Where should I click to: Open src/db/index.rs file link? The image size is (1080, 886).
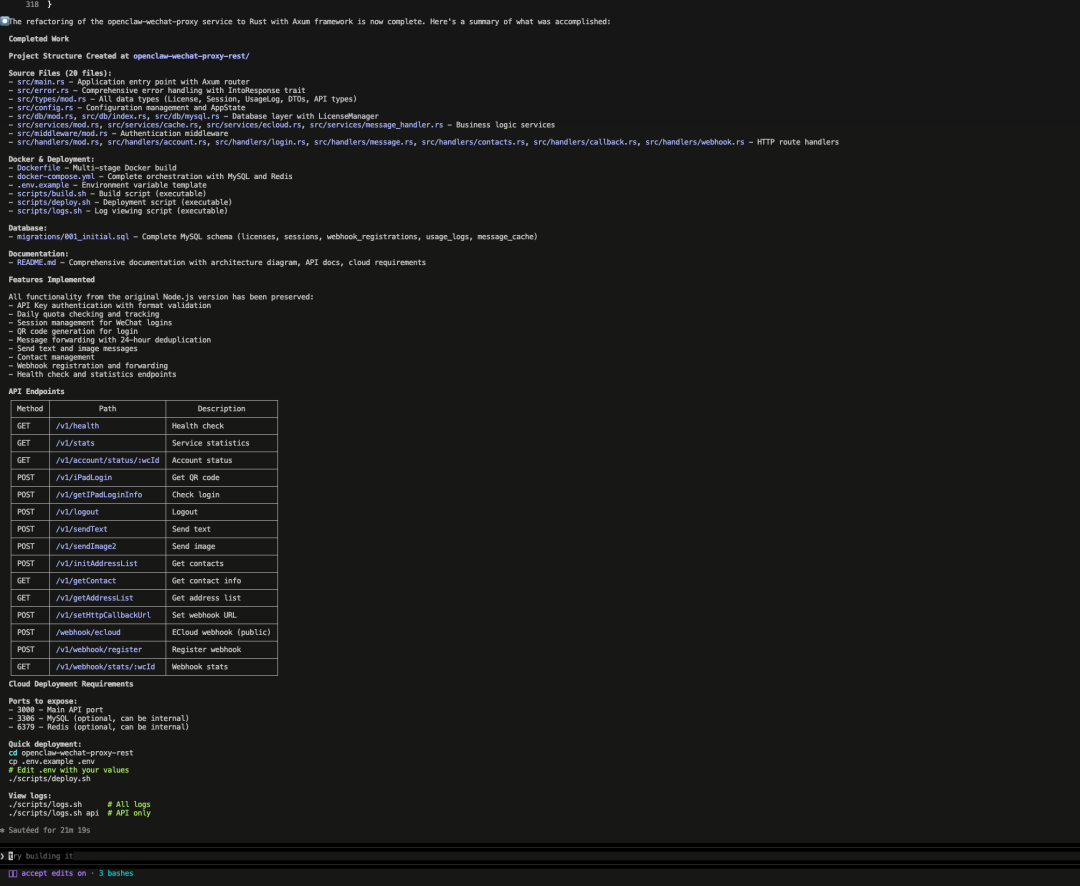(x=114, y=116)
